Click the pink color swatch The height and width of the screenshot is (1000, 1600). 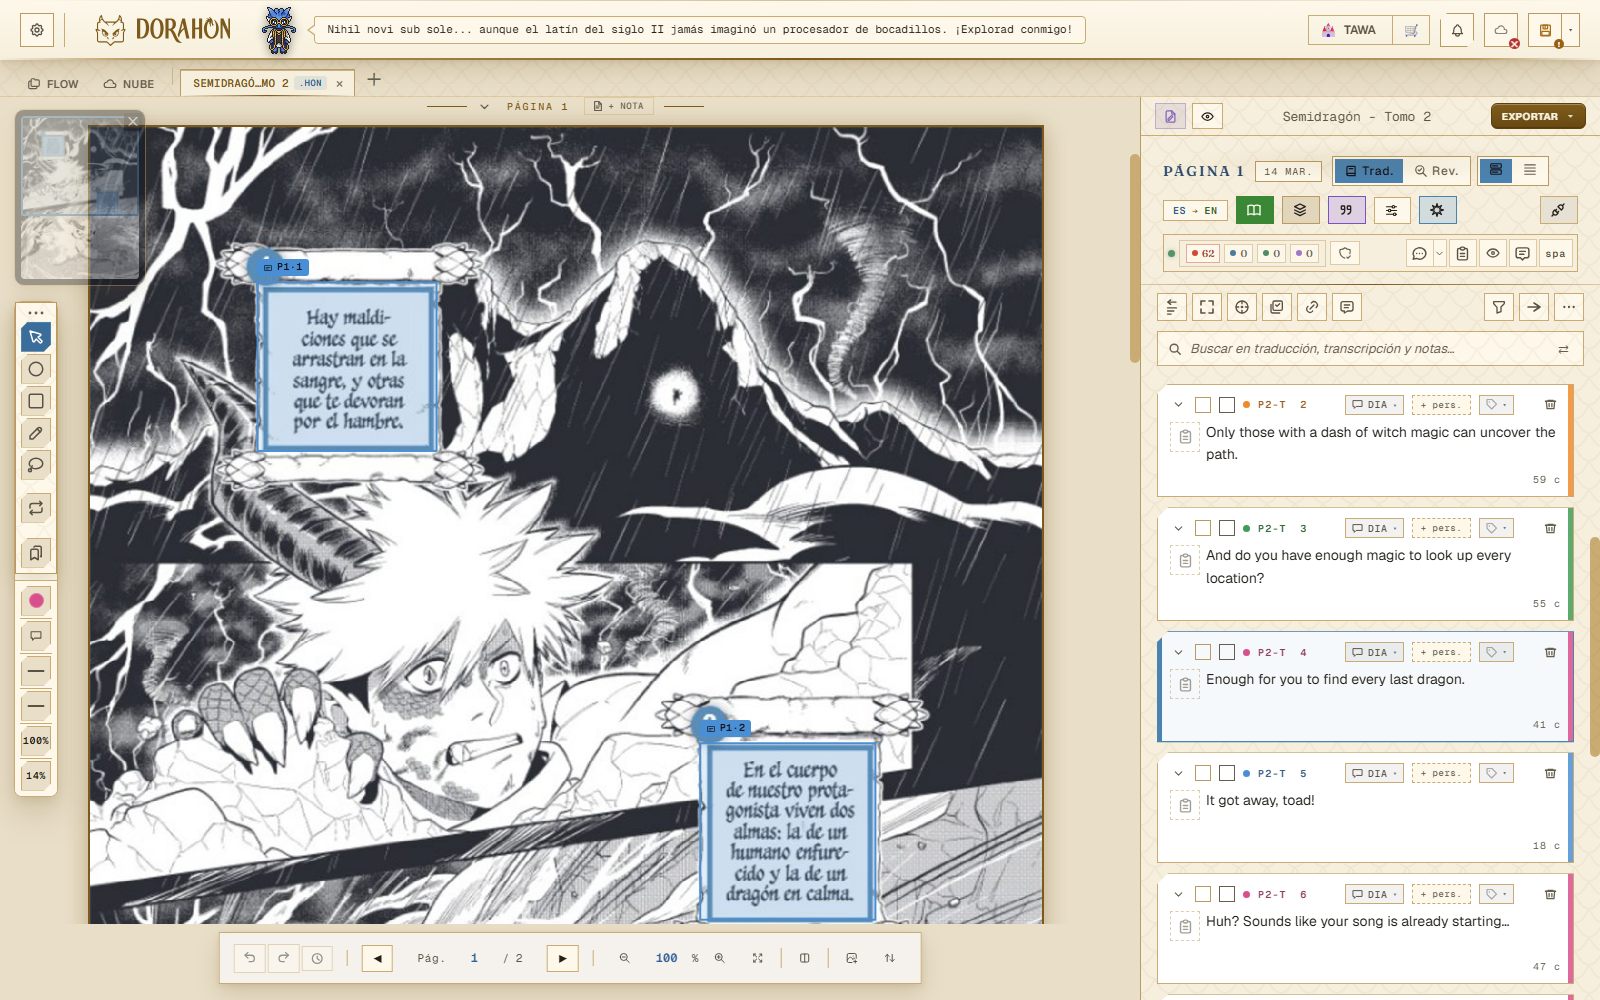36,601
